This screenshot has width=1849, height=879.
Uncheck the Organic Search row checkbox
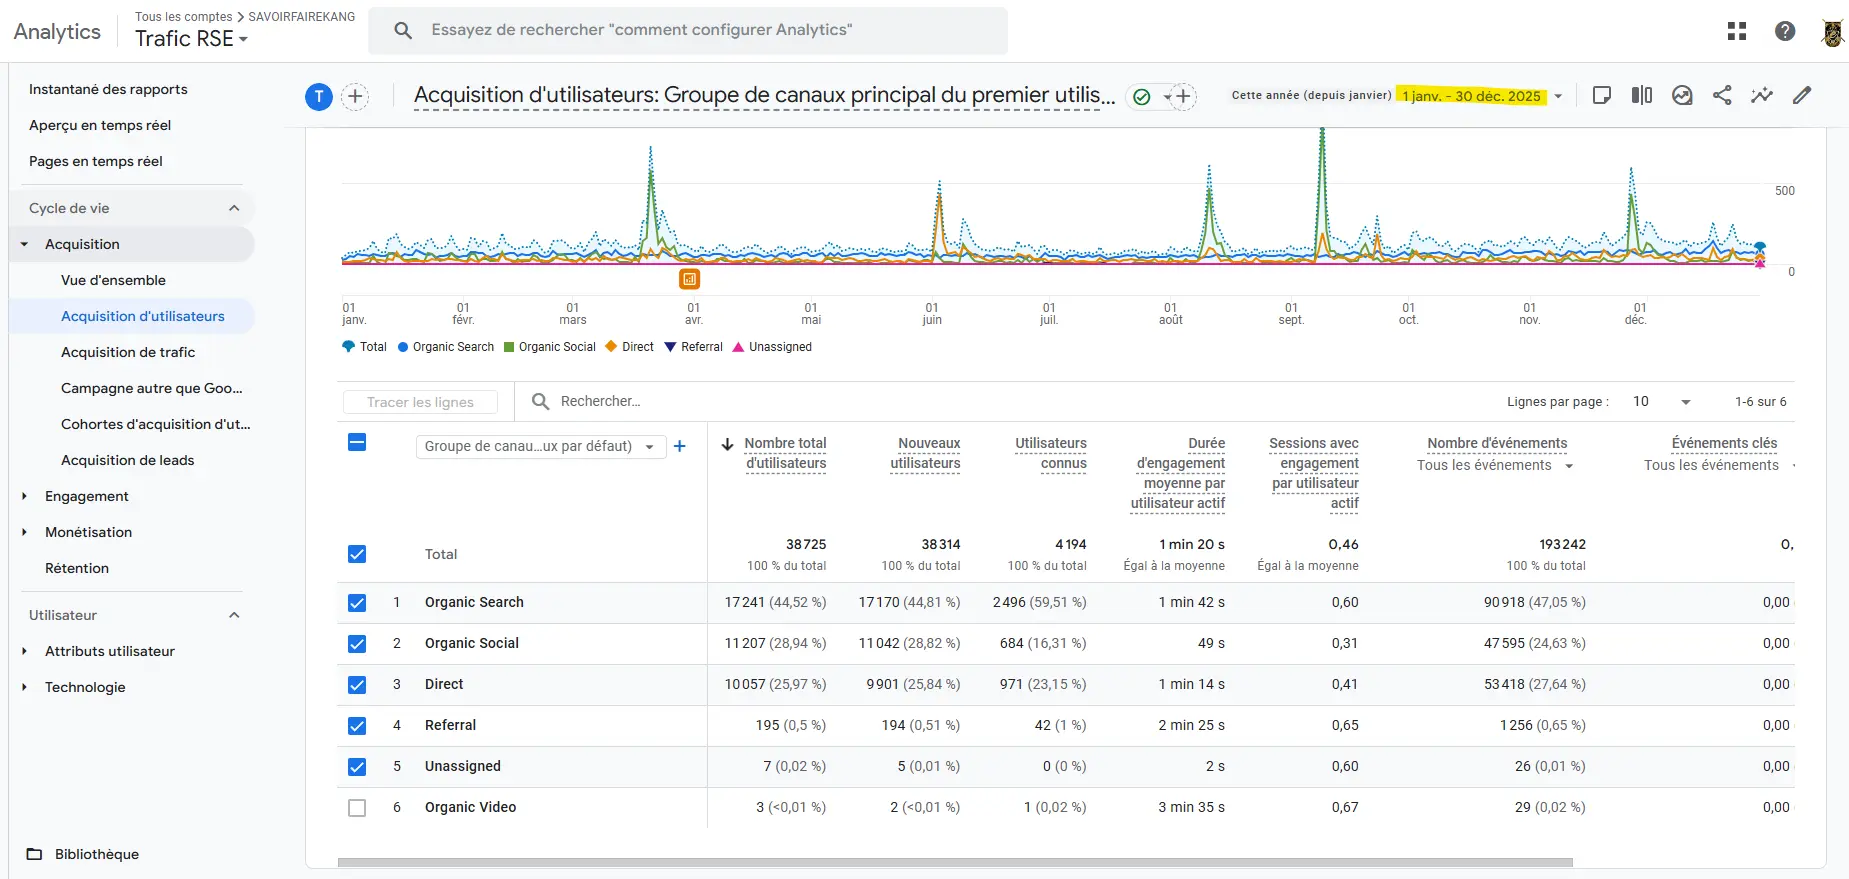tap(357, 603)
